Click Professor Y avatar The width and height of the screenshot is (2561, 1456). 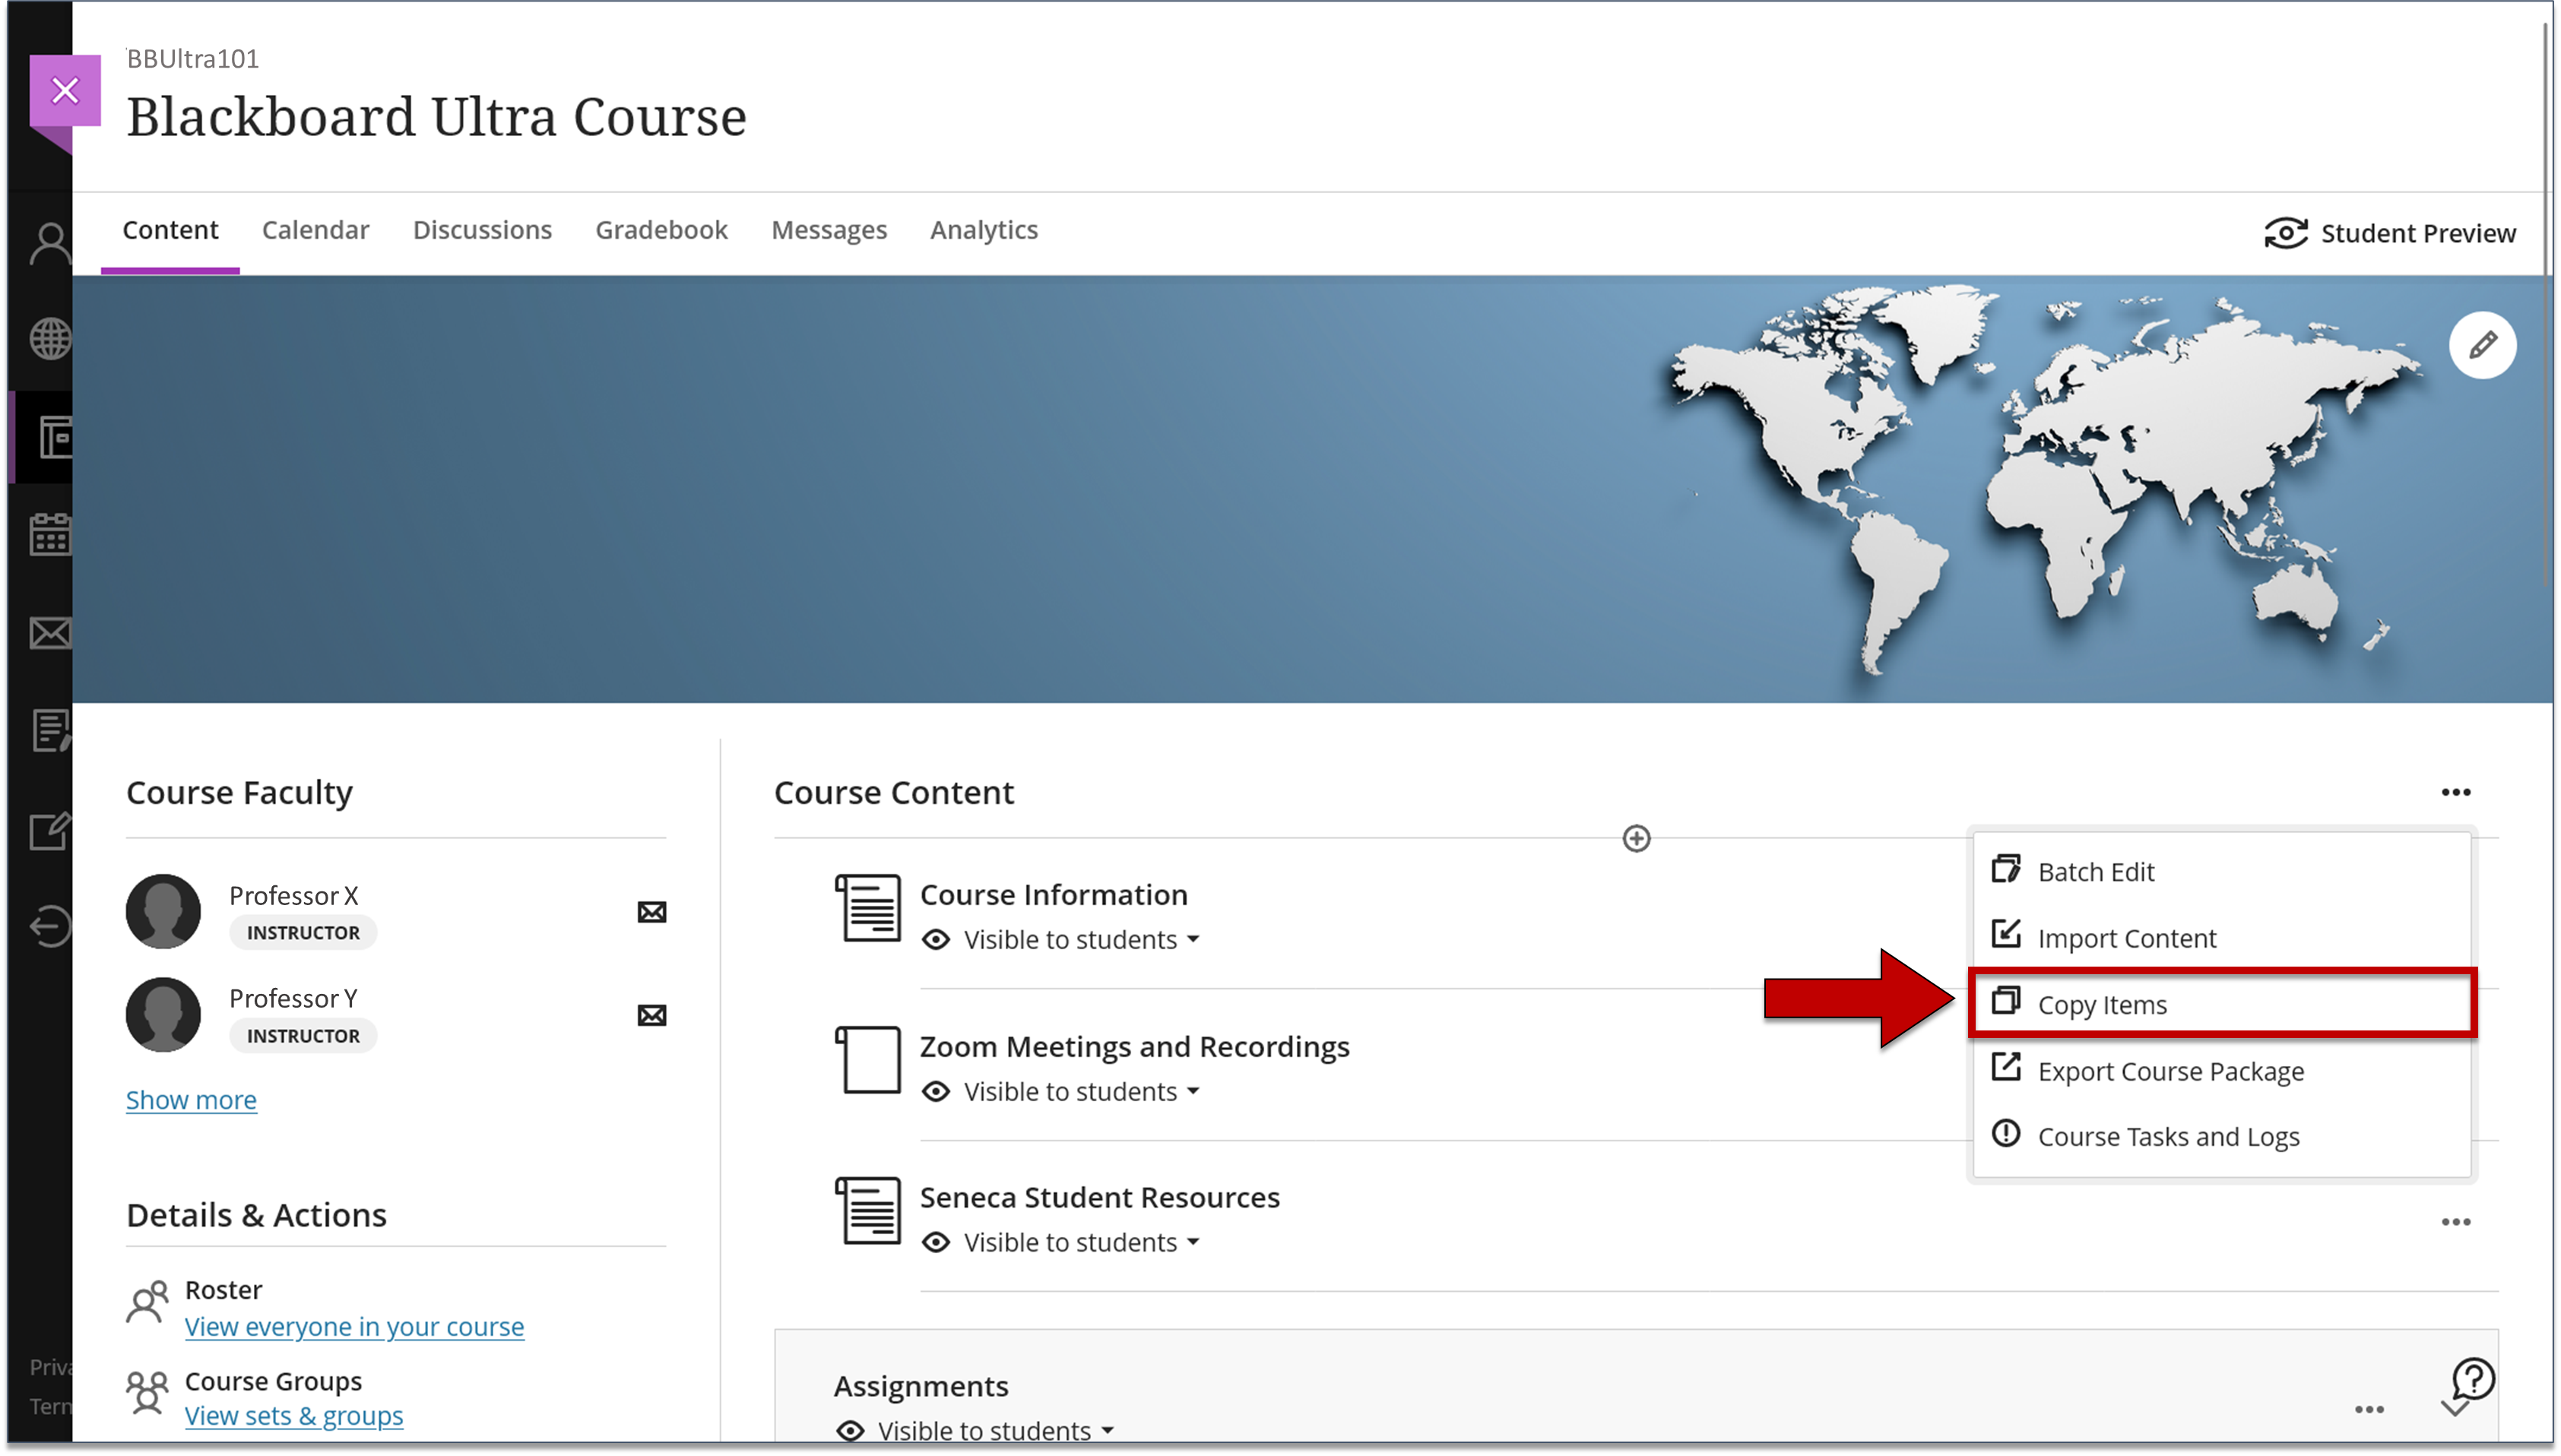click(163, 1015)
